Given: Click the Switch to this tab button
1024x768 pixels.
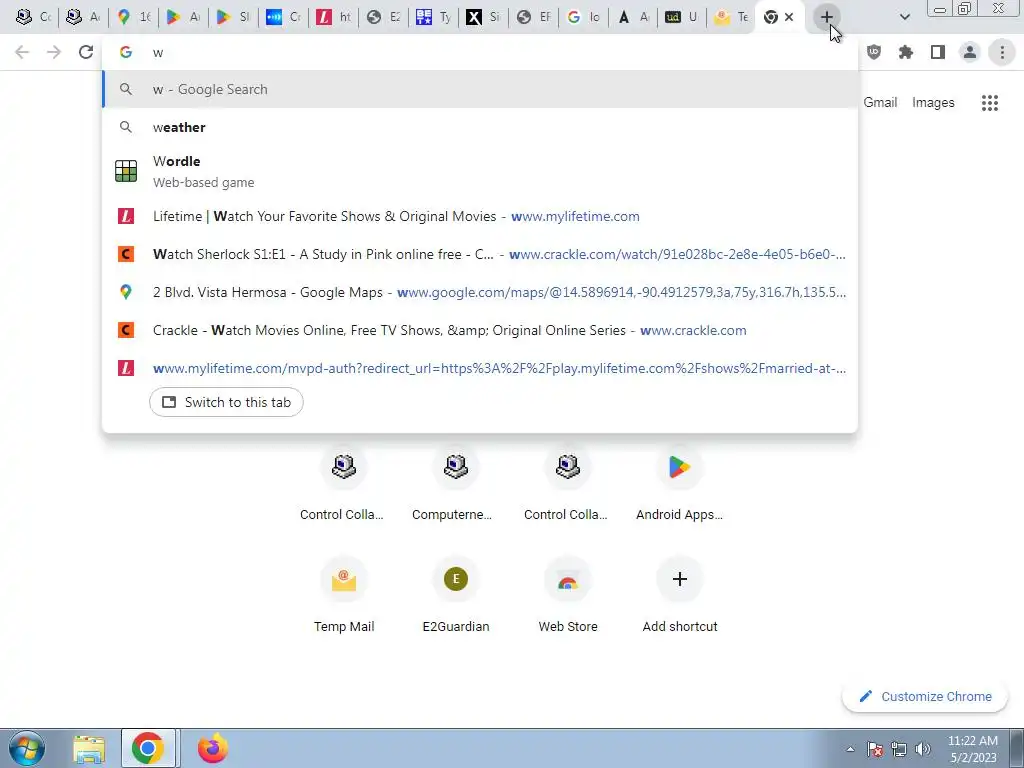Looking at the screenshot, I should 226,402.
